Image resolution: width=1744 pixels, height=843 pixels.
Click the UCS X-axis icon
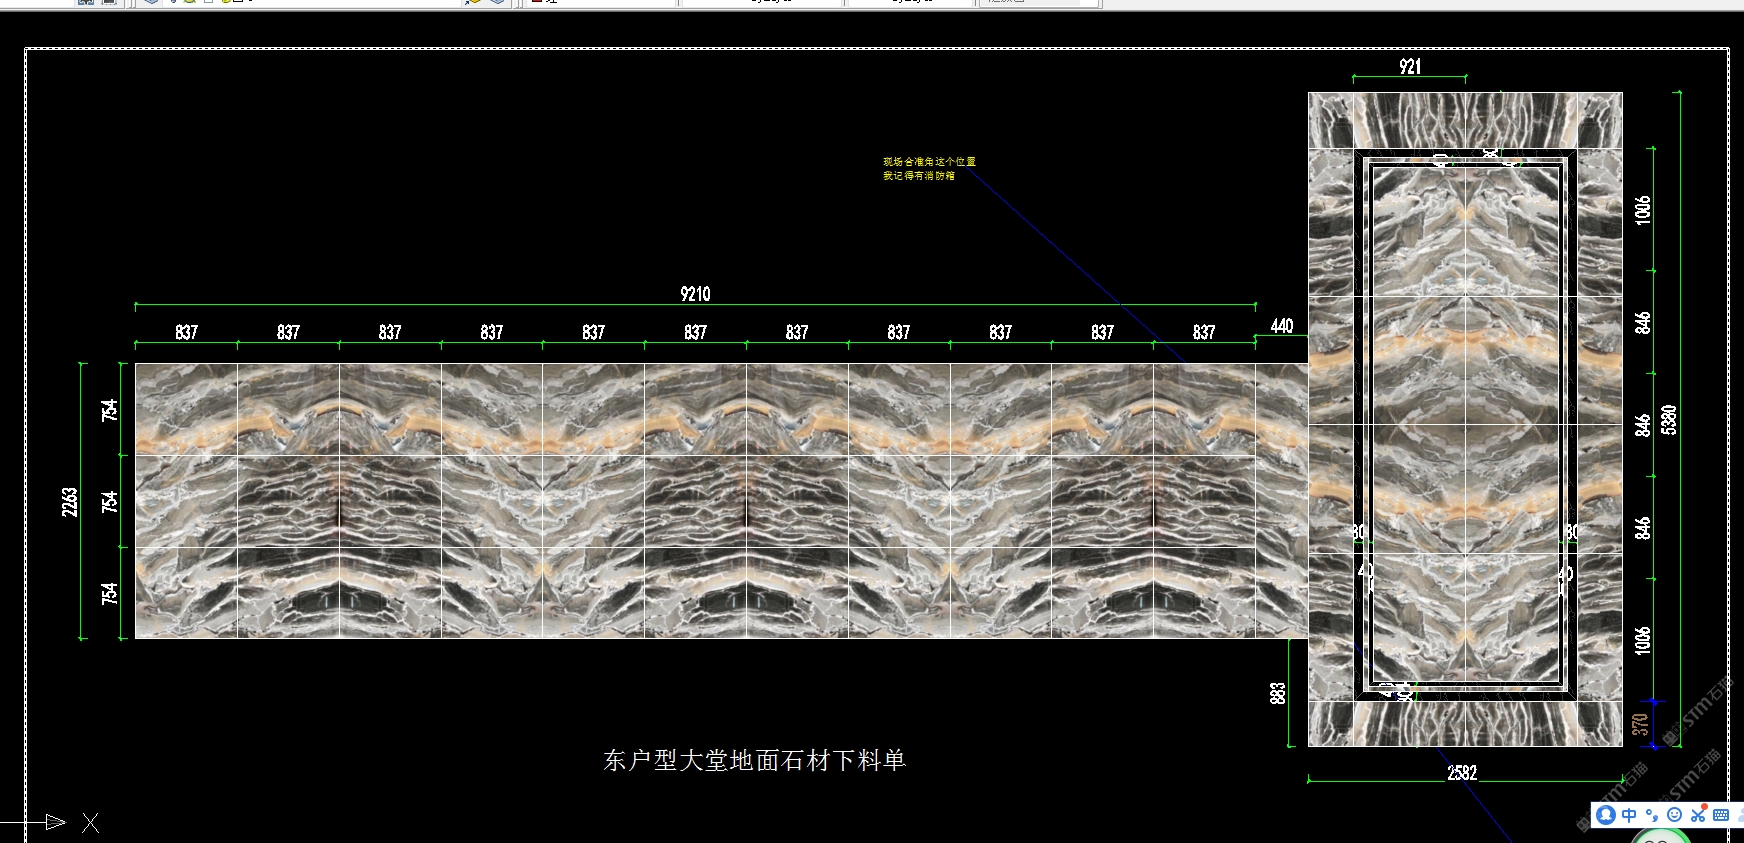(90, 823)
